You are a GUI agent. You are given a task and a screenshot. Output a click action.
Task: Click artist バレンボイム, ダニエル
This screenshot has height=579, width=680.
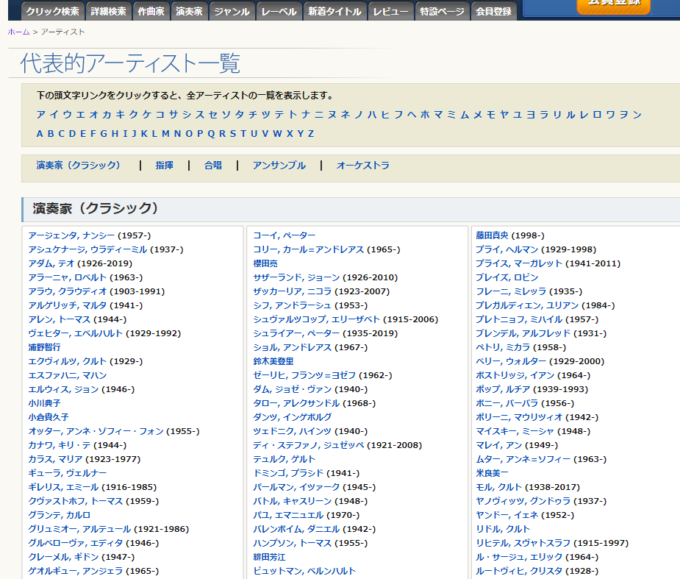click(299, 529)
